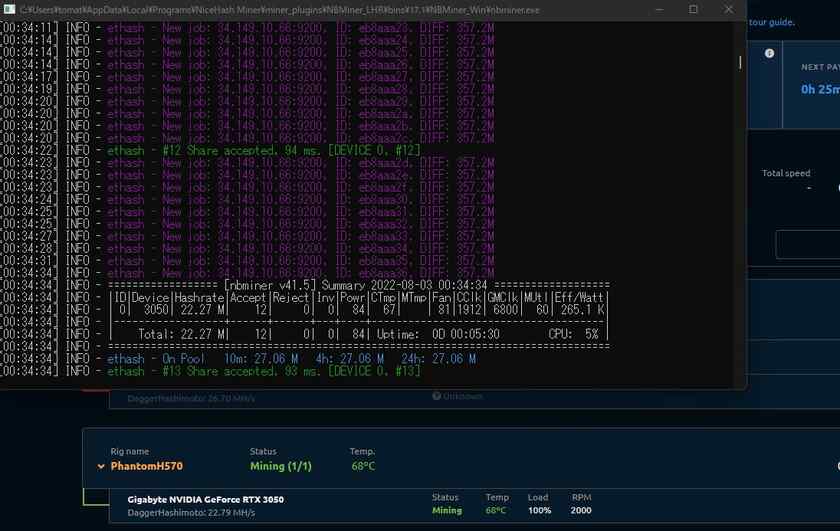
Task: Click the nbminer console window title bar icon
Action: [9, 9]
